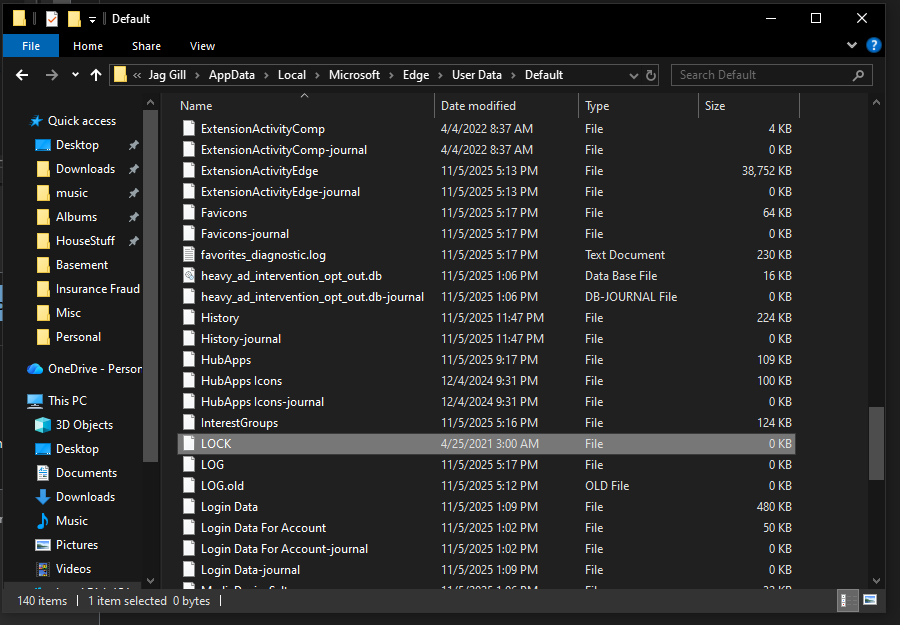Open the address bar breadcrumb dropdown
Viewport: 900px width, 625px height.
point(634,74)
